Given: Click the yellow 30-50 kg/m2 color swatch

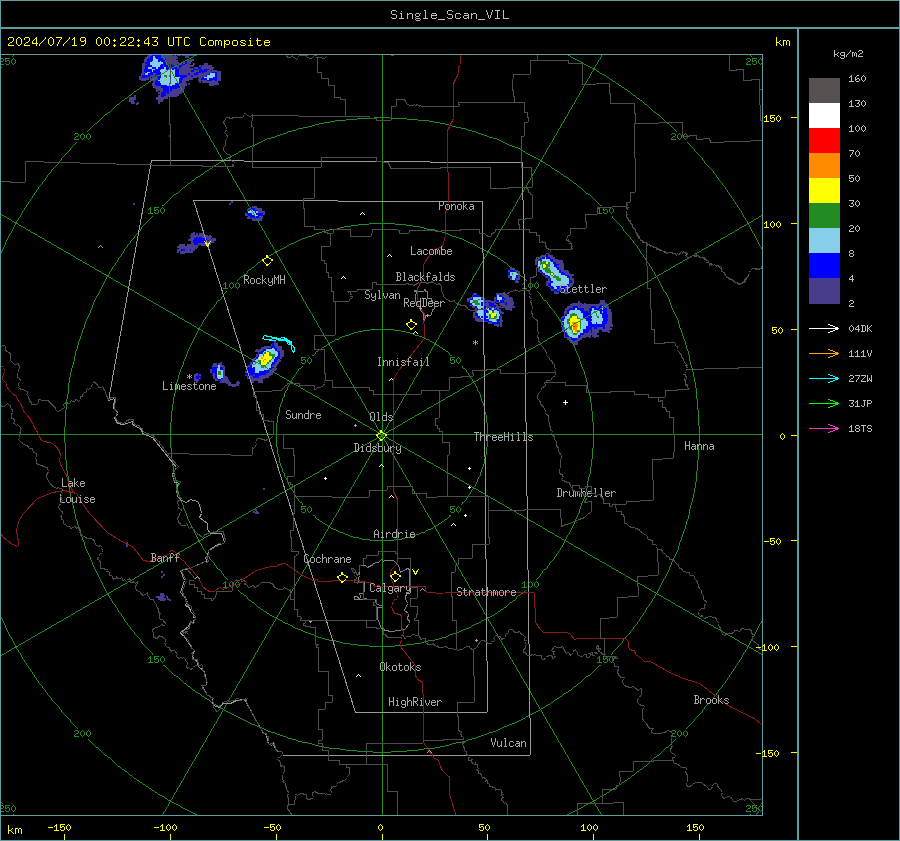Looking at the screenshot, I should [x=824, y=191].
